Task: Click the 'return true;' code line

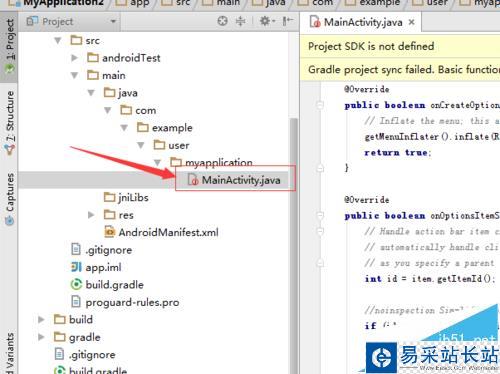Action: pyautogui.click(x=398, y=153)
